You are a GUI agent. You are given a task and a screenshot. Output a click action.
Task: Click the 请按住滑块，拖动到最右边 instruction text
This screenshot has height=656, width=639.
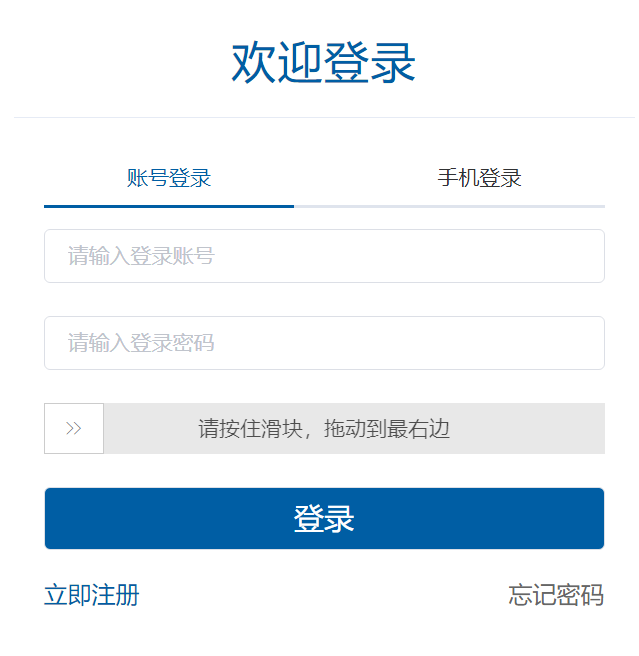[324, 430]
